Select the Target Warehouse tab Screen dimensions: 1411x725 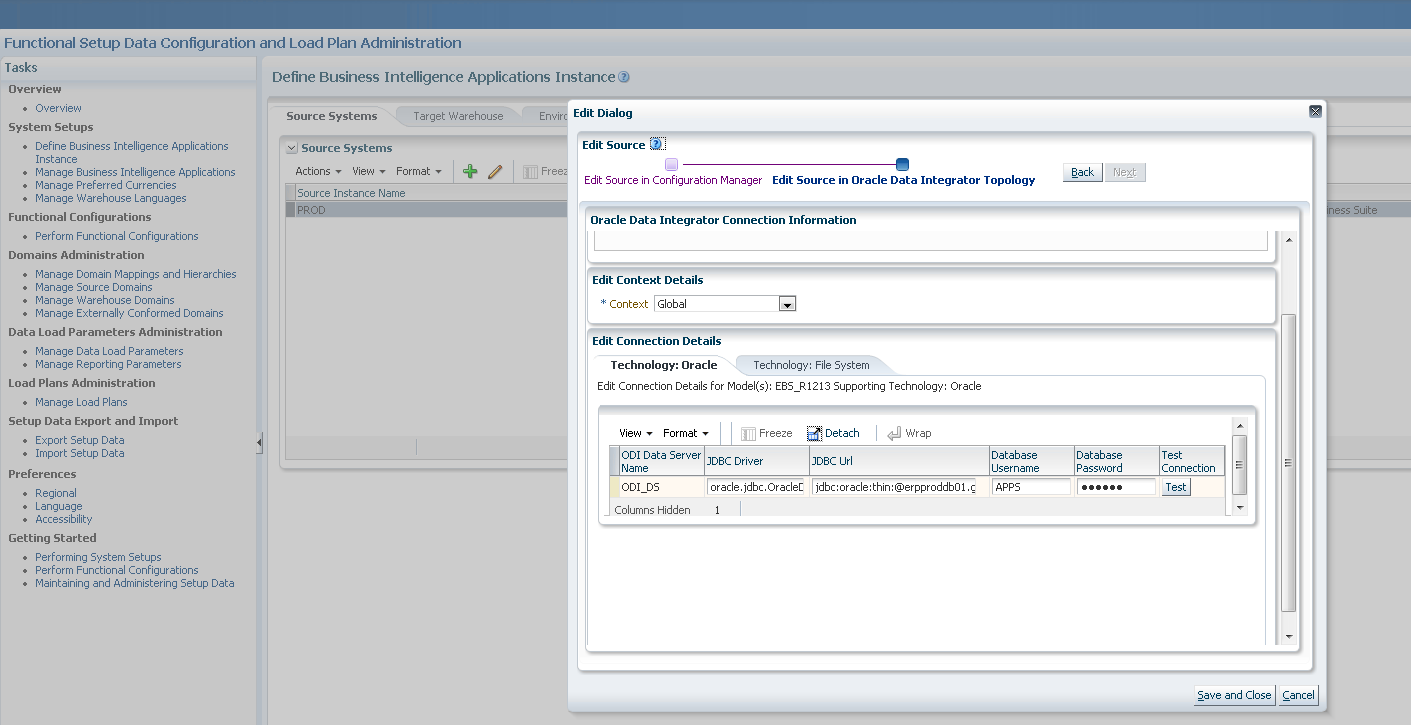click(x=459, y=115)
